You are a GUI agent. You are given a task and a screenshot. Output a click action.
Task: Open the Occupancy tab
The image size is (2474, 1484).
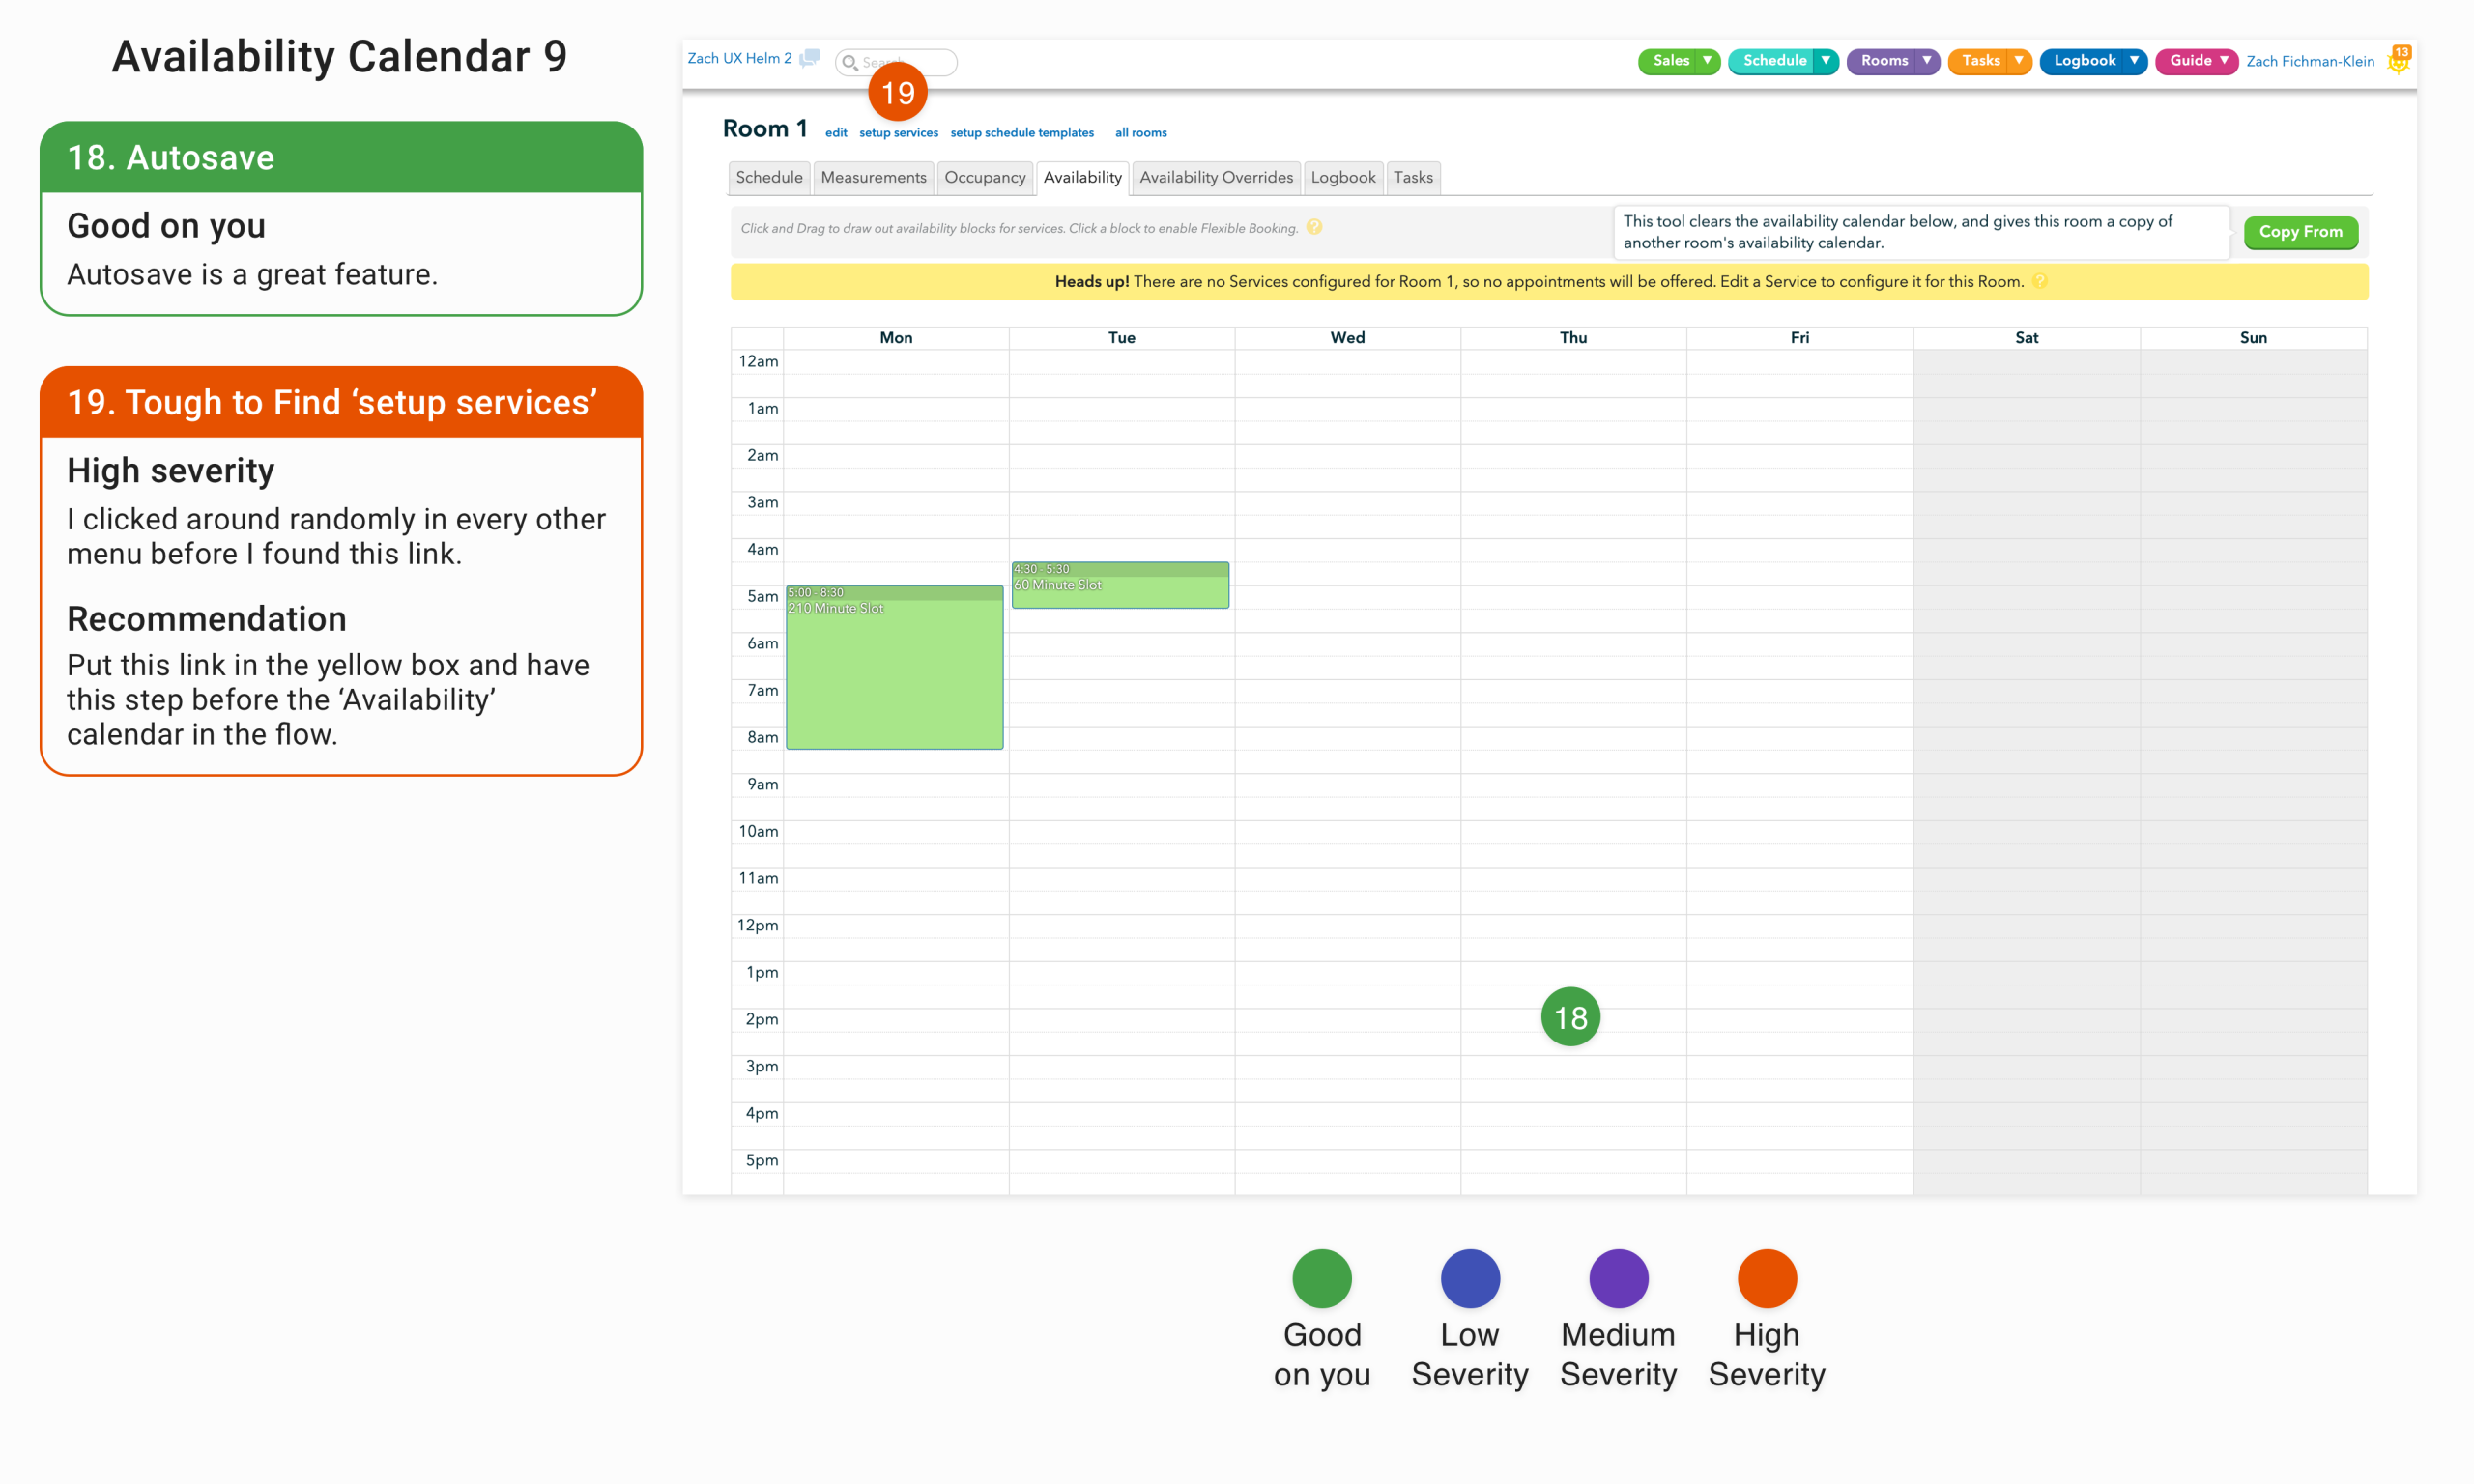point(984,178)
